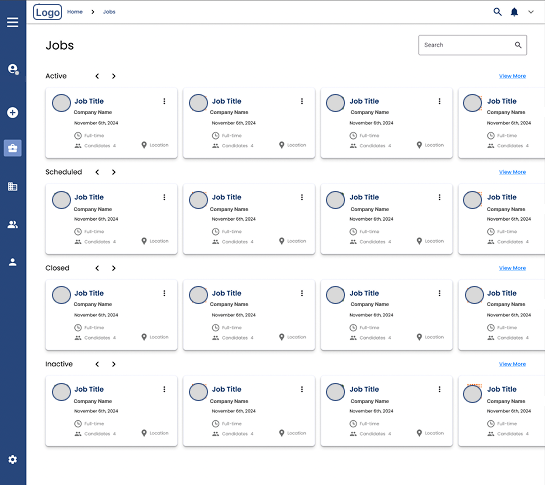
Task: Open Job Title on first Closed card
Action: point(89,293)
